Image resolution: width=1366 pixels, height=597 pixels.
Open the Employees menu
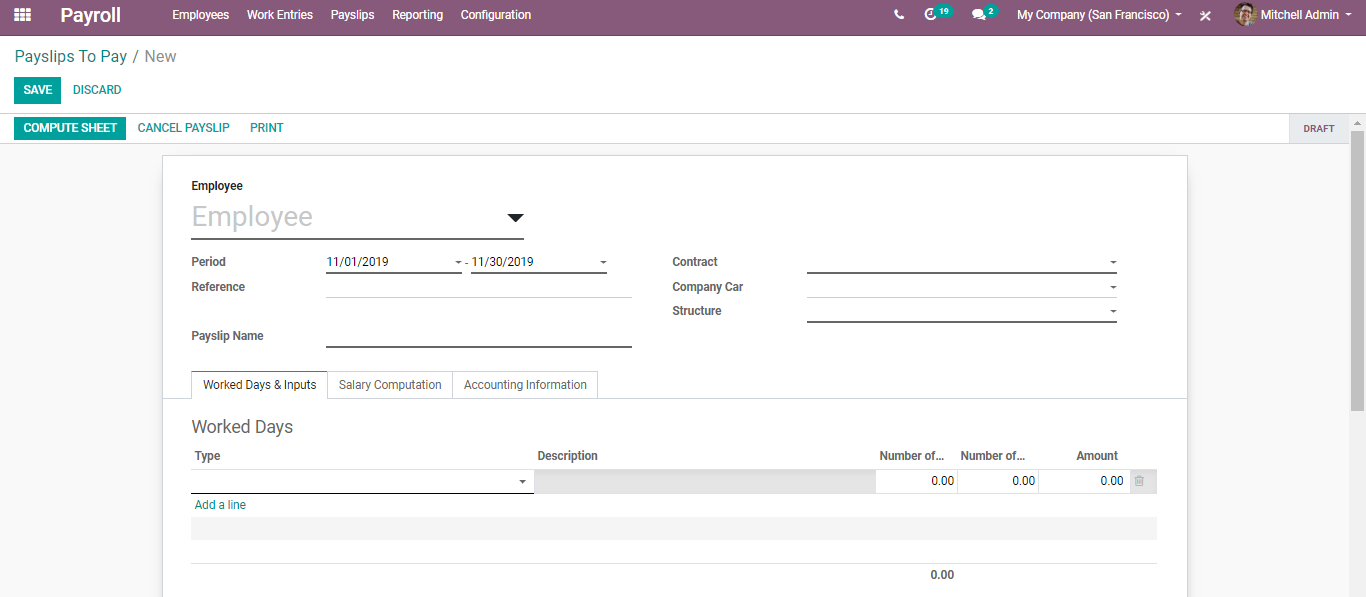[x=200, y=15]
